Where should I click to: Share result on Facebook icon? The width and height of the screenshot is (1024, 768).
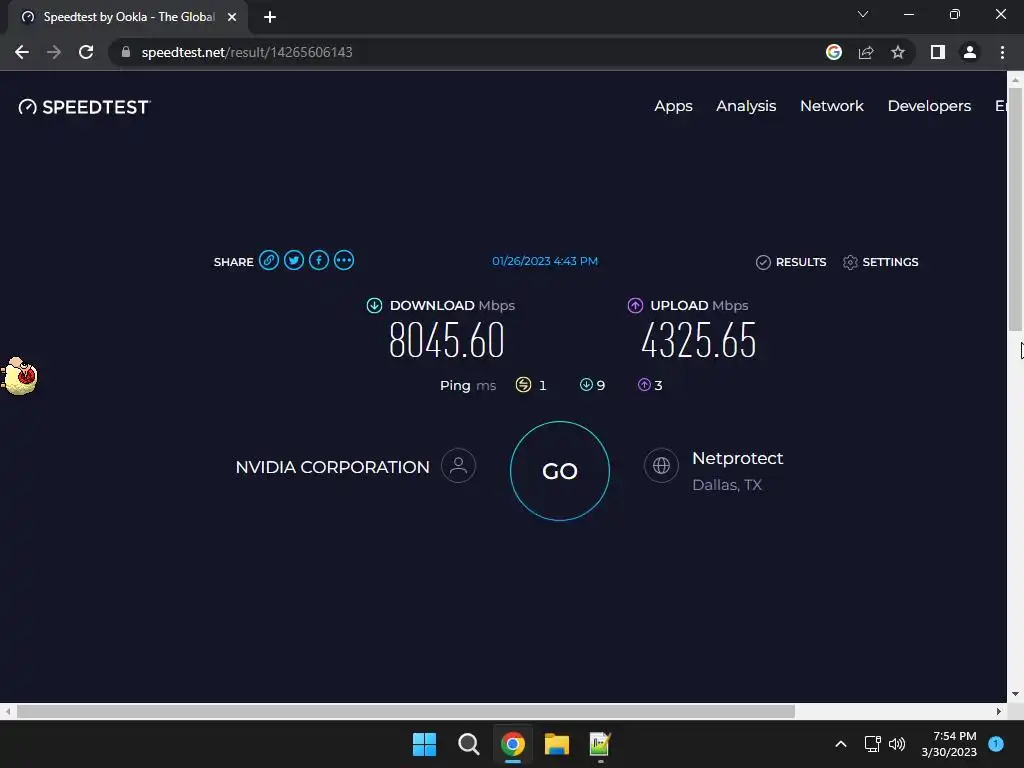319,261
